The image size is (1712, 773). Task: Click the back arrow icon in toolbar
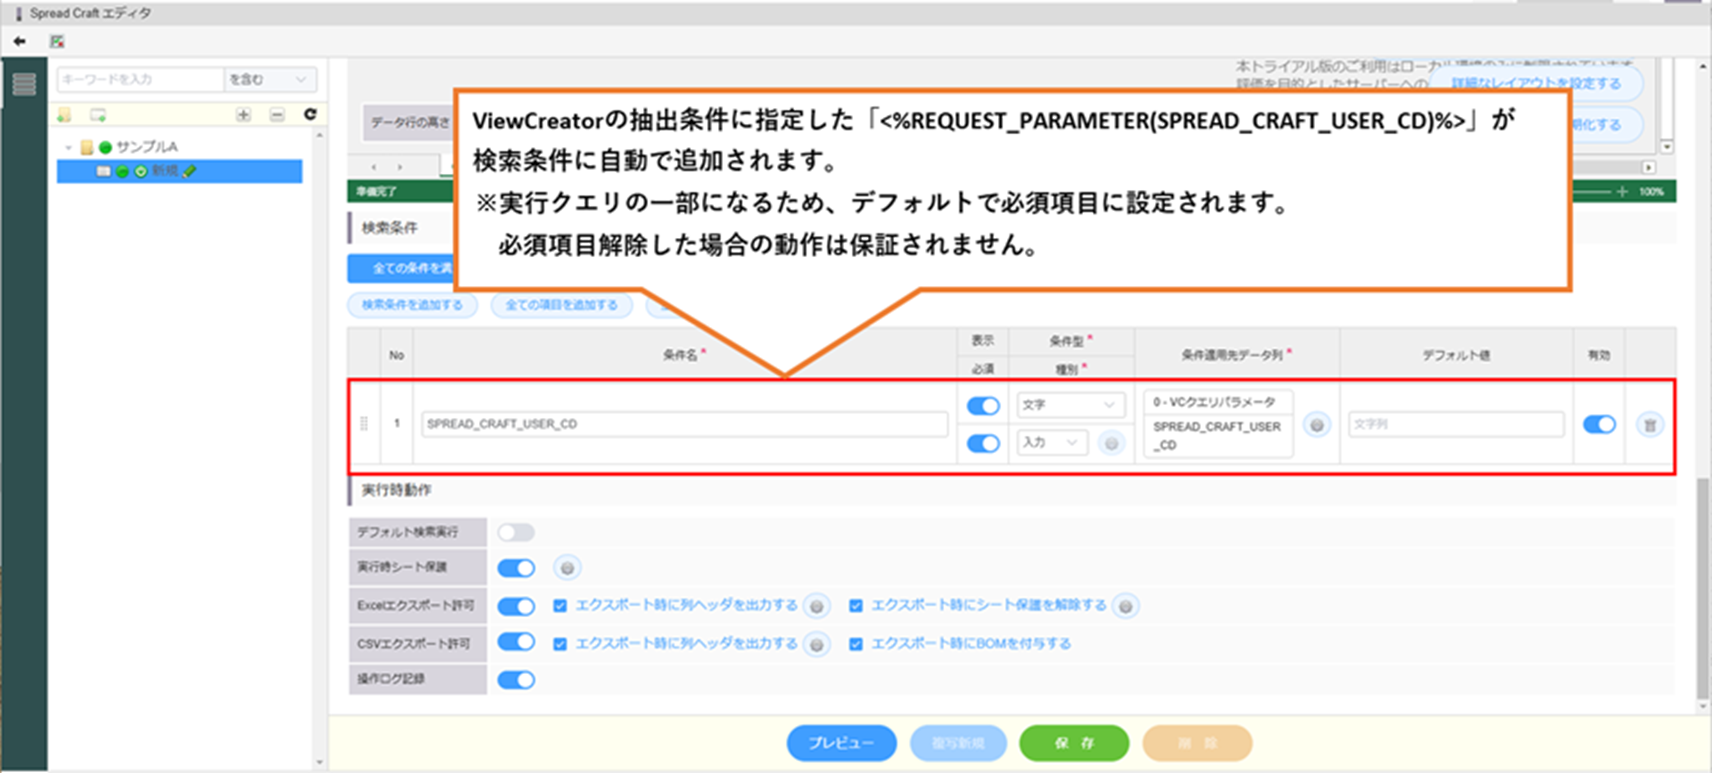point(20,41)
